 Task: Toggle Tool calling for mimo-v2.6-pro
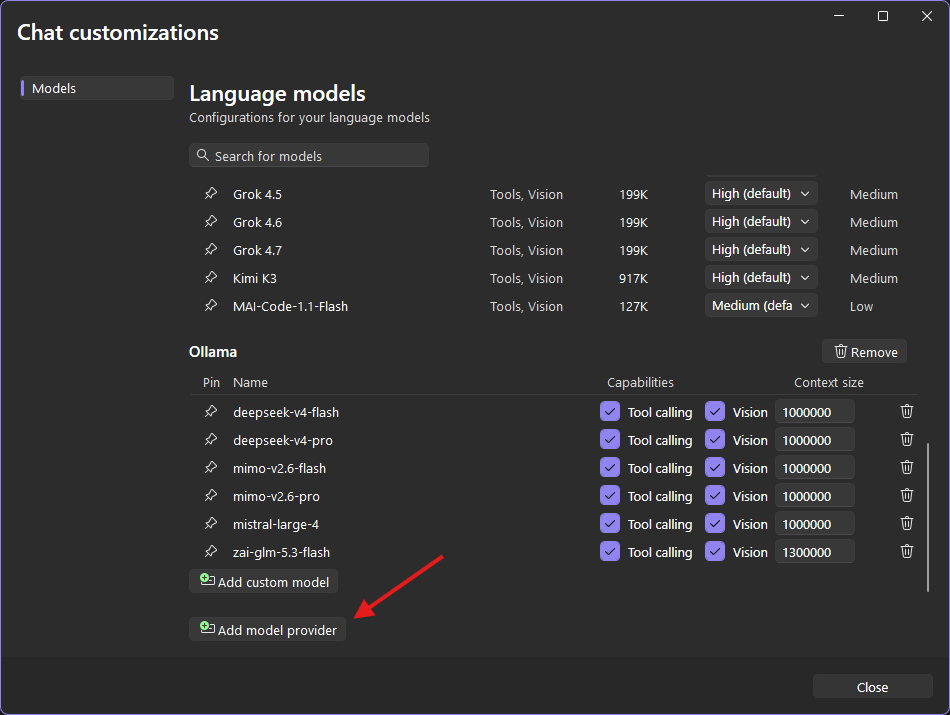coord(610,495)
